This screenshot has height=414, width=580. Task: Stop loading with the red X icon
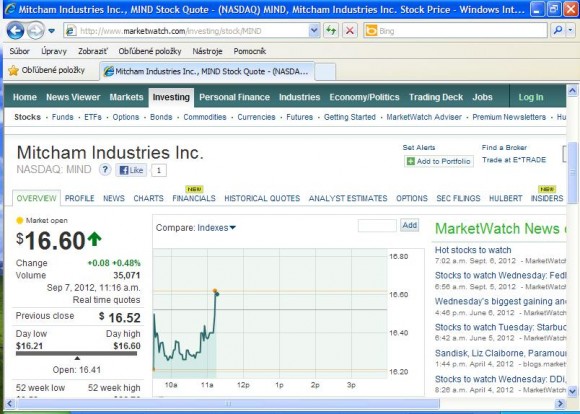350,31
